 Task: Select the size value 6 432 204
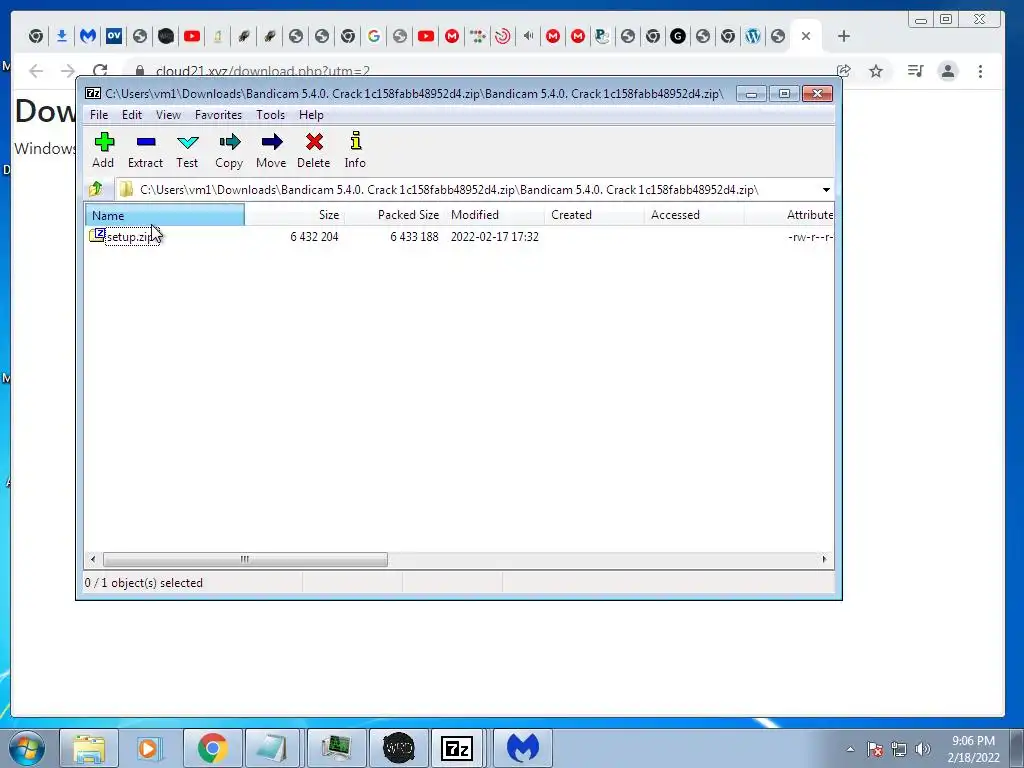click(x=314, y=236)
